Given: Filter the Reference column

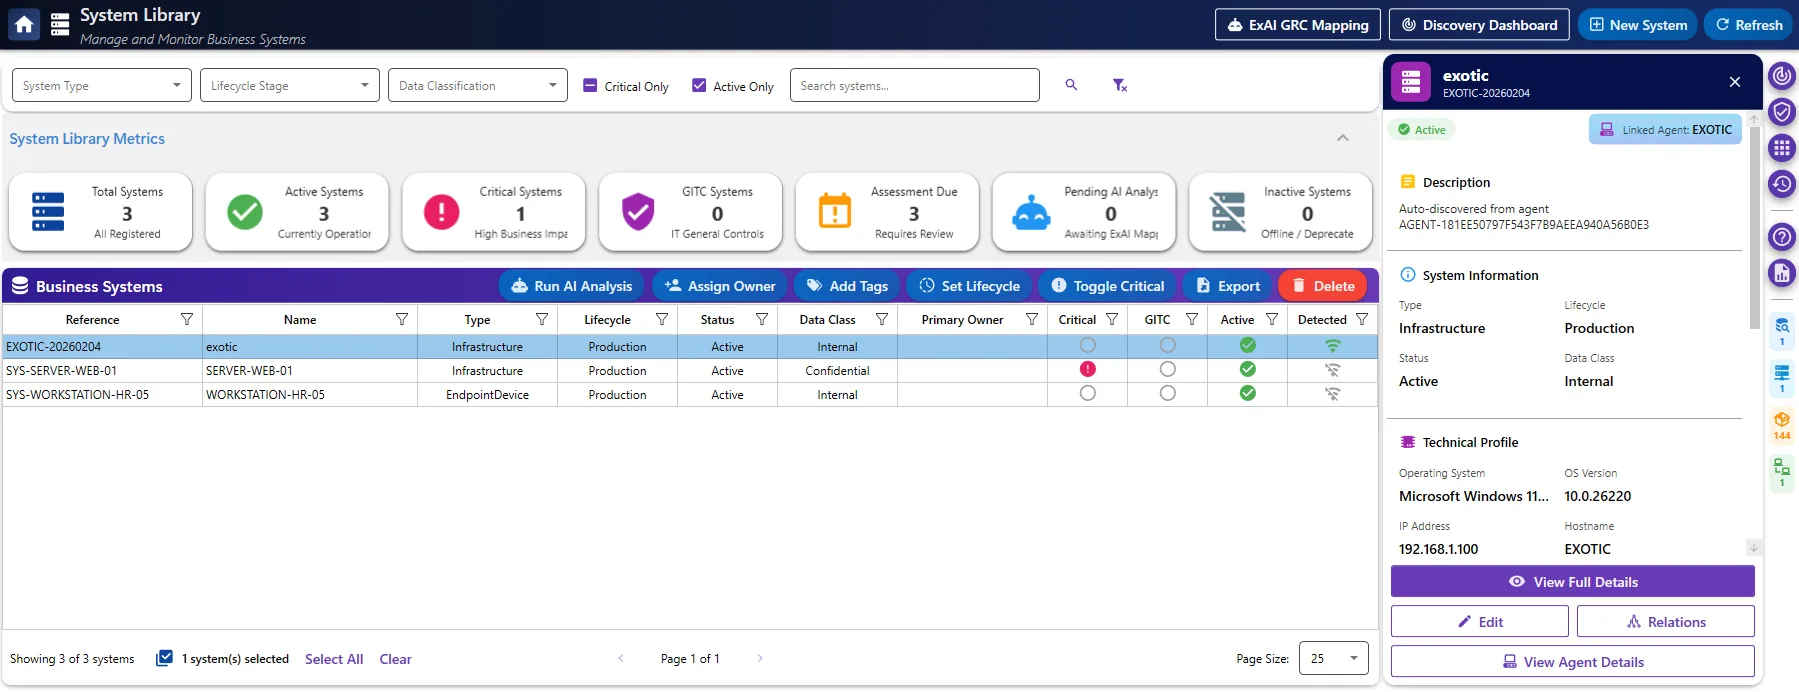Looking at the screenshot, I should (x=186, y=319).
